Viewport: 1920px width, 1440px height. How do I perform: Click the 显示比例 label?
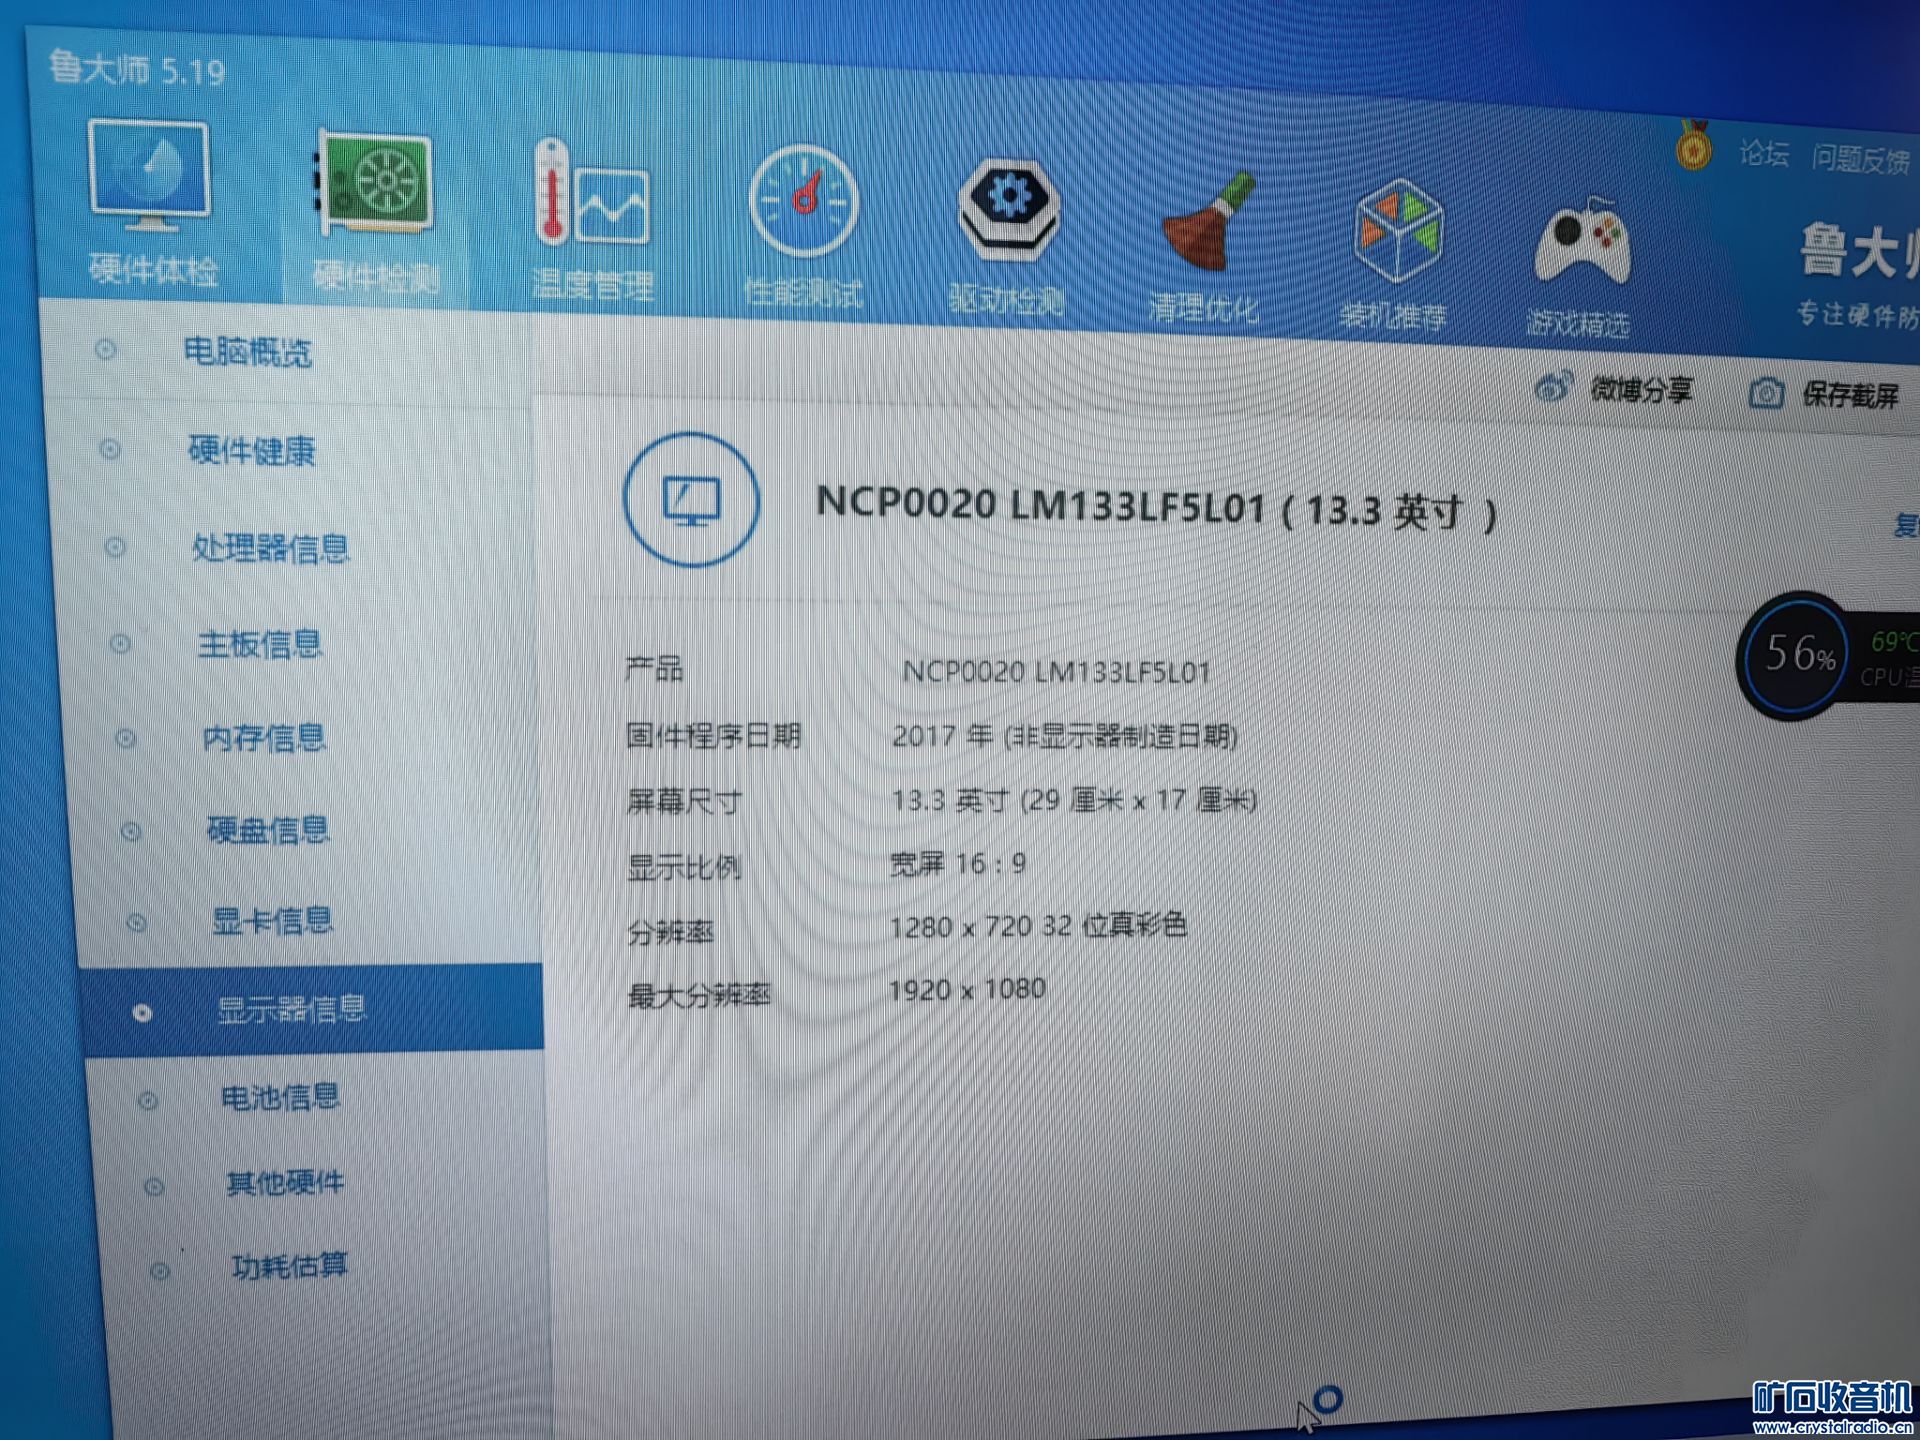pos(684,866)
